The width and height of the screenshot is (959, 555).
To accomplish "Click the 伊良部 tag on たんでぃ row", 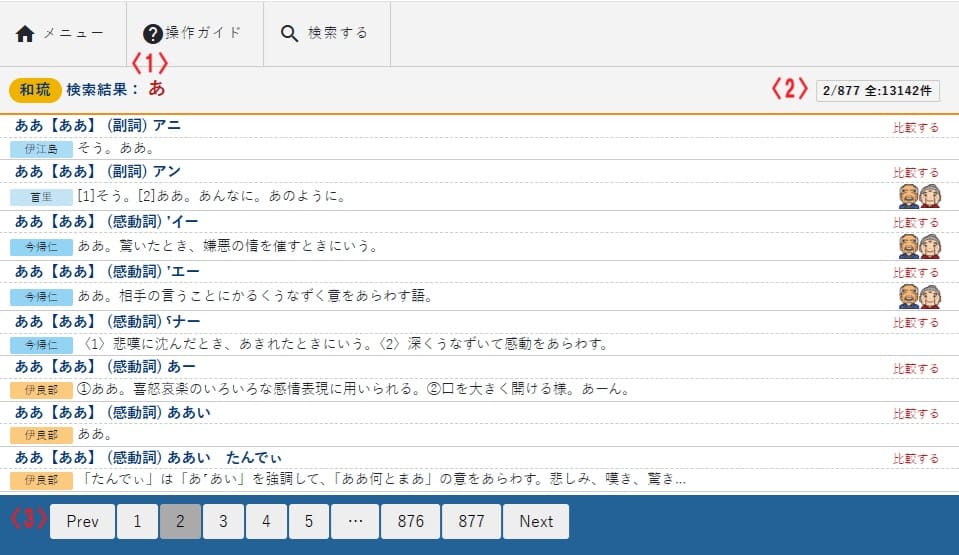I will (42, 480).
